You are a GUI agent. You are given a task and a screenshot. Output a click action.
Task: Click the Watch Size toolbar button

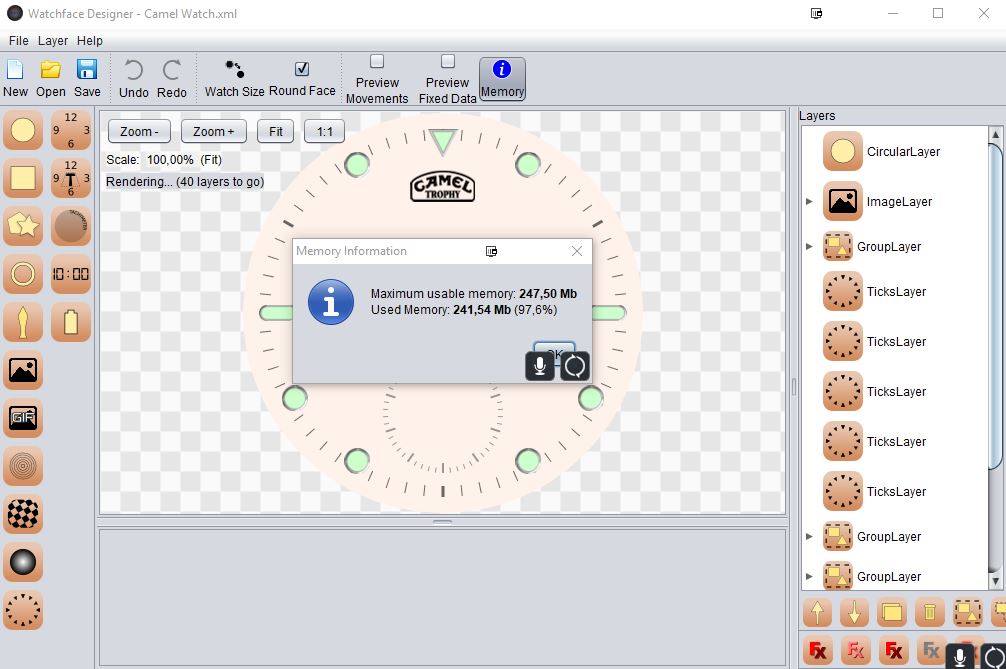pyautogui.click(x=234, y=78)
